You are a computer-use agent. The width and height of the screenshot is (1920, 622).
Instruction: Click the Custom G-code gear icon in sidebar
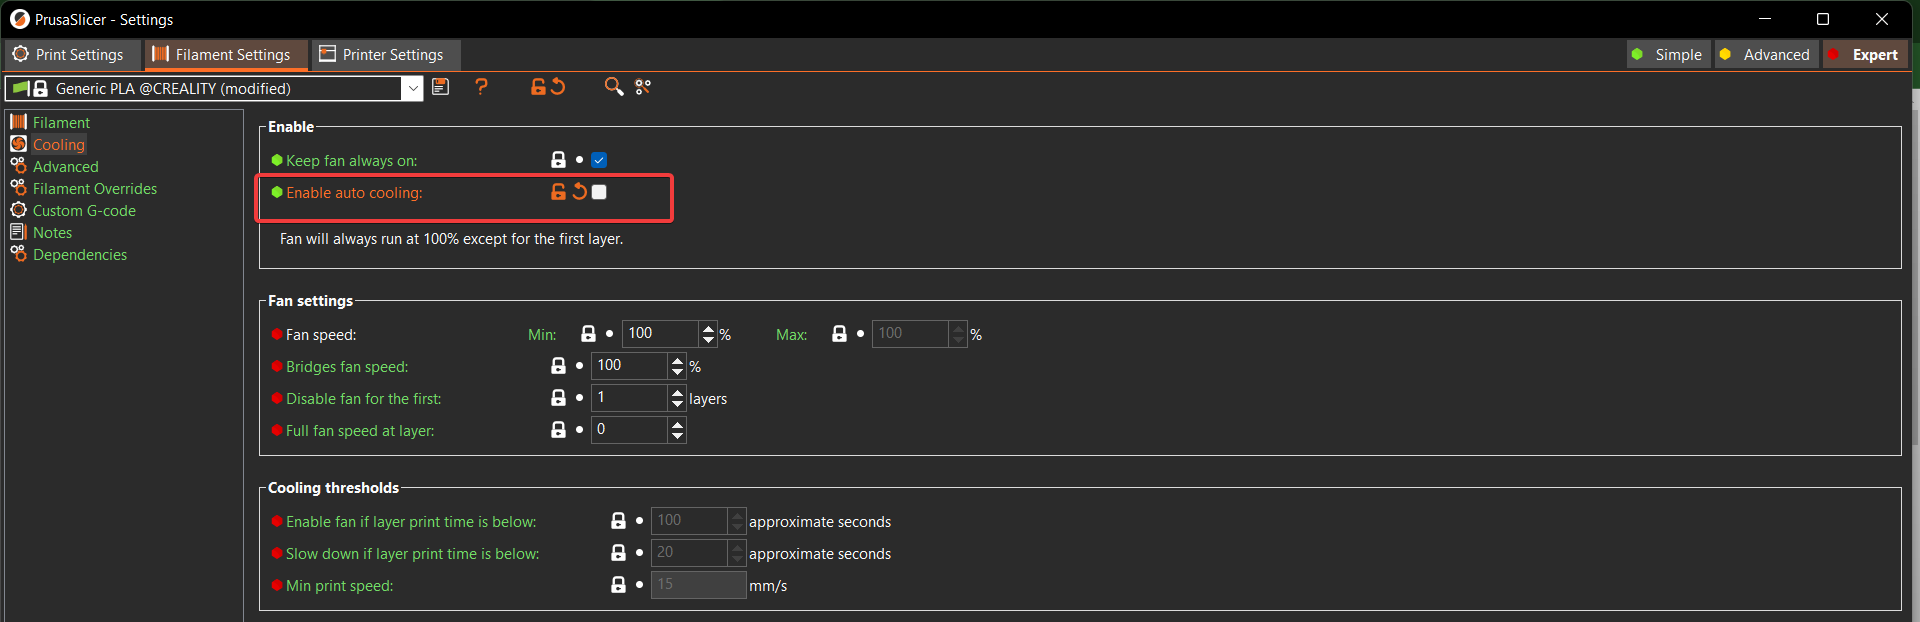[x=18, y=210]
